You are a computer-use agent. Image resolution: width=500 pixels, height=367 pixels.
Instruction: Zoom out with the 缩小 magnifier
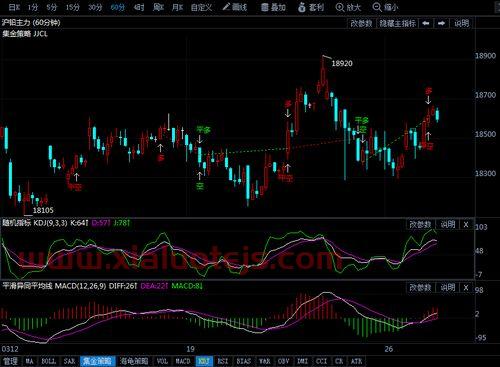point(385,7)
